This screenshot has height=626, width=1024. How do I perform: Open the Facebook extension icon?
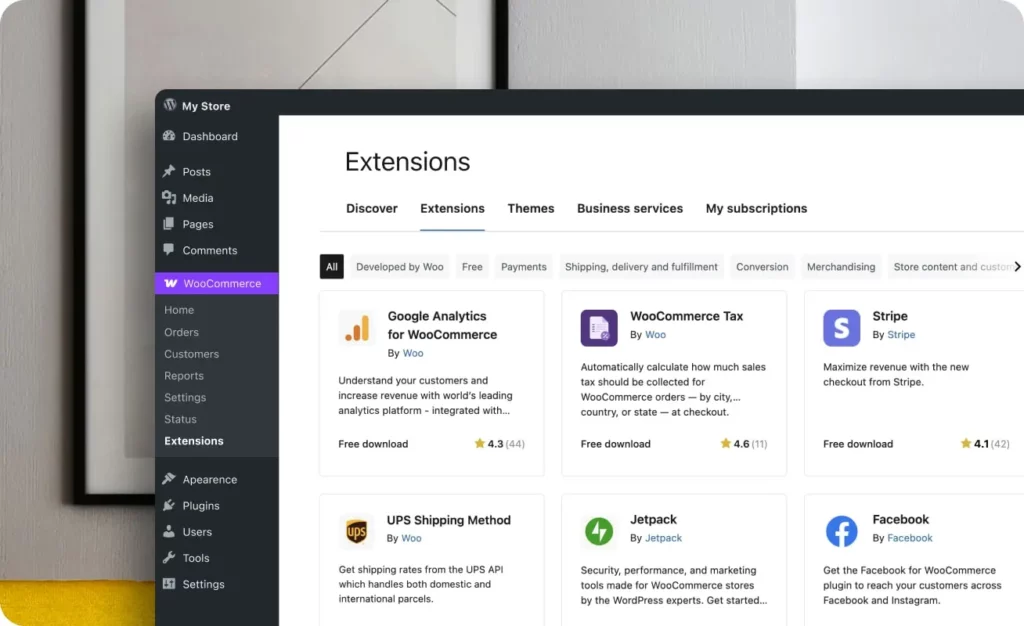tap(841, 531)
